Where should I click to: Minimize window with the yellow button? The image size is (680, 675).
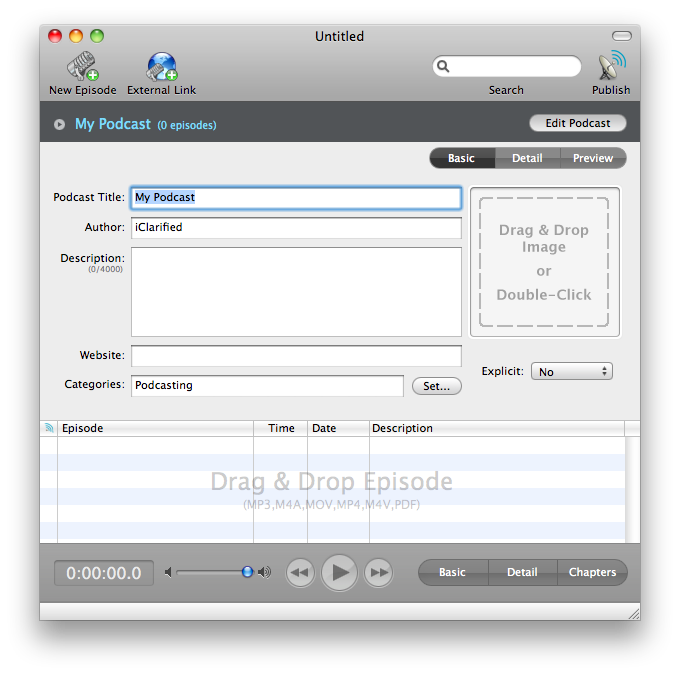point(76,36)
